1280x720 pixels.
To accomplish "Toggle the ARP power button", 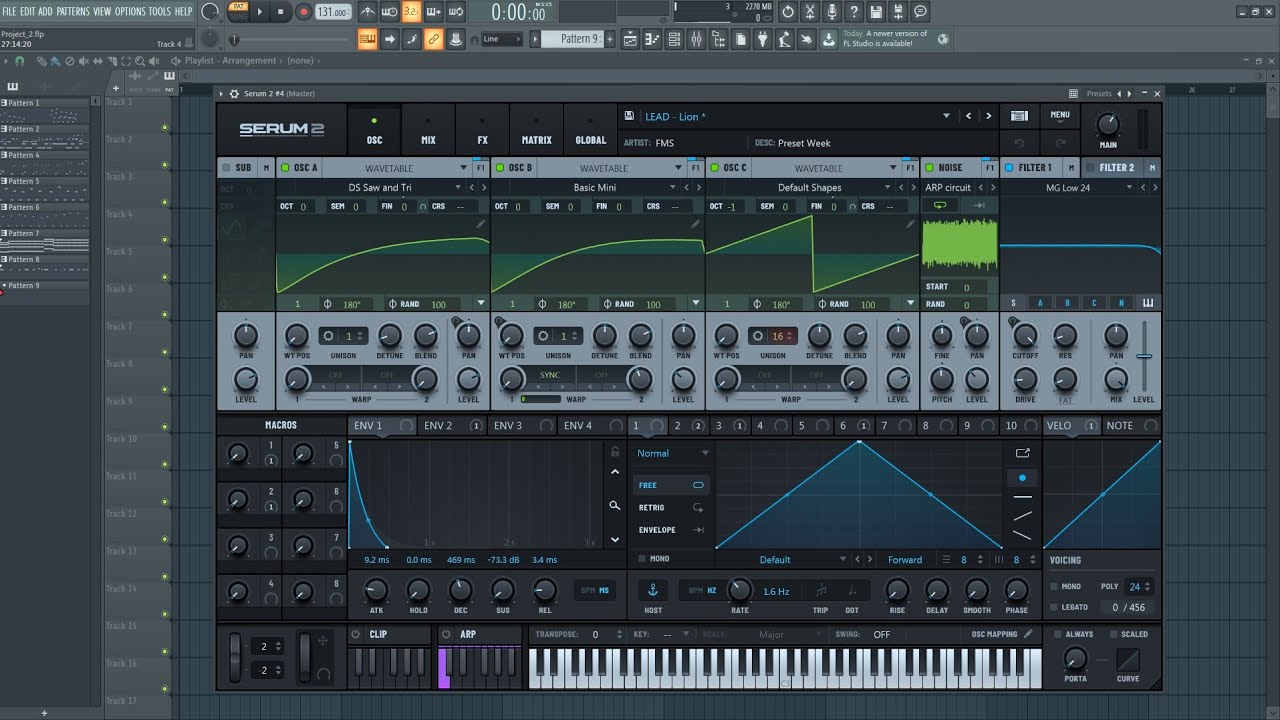I will (446, 634).
